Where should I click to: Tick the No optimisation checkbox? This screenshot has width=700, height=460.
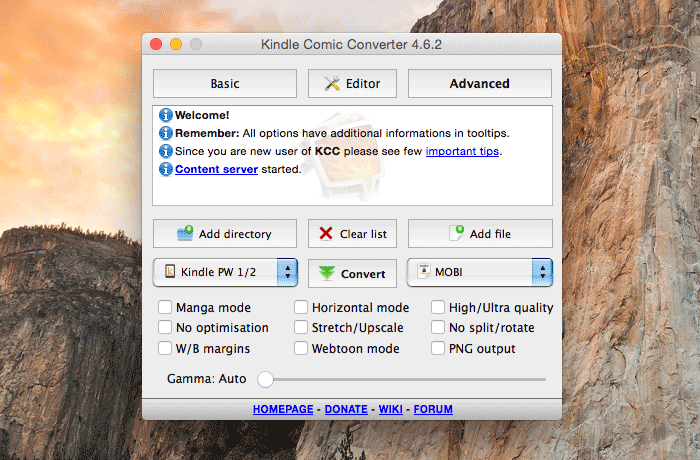165,327
